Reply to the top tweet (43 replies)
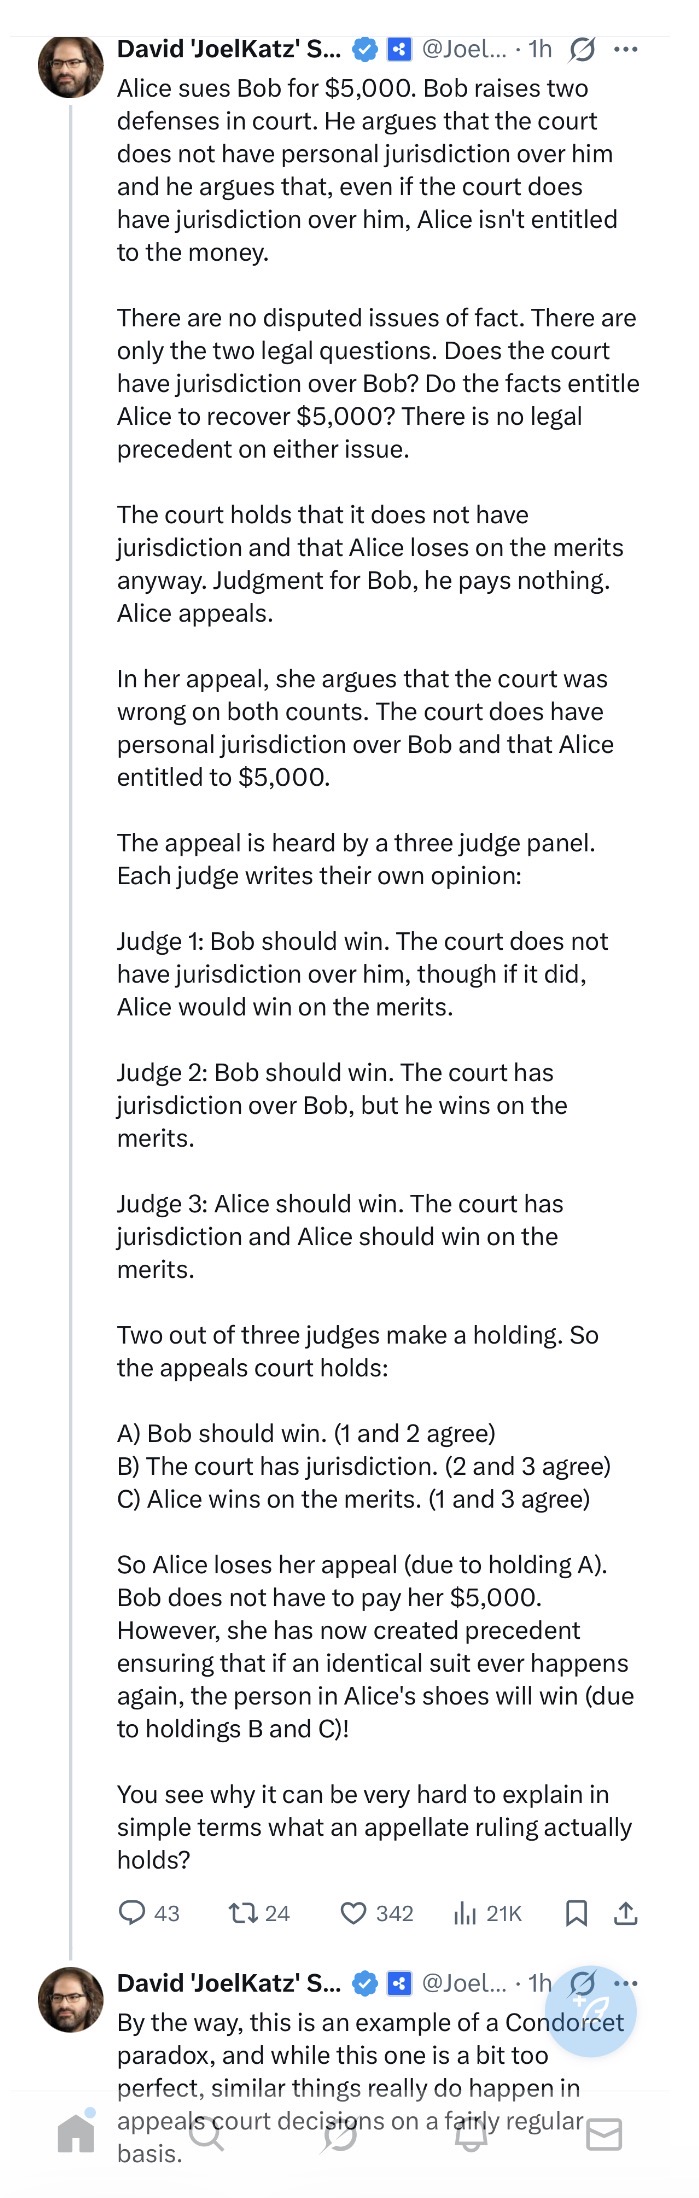This screenshot has width=699, height=2198. pos(133,1913)
